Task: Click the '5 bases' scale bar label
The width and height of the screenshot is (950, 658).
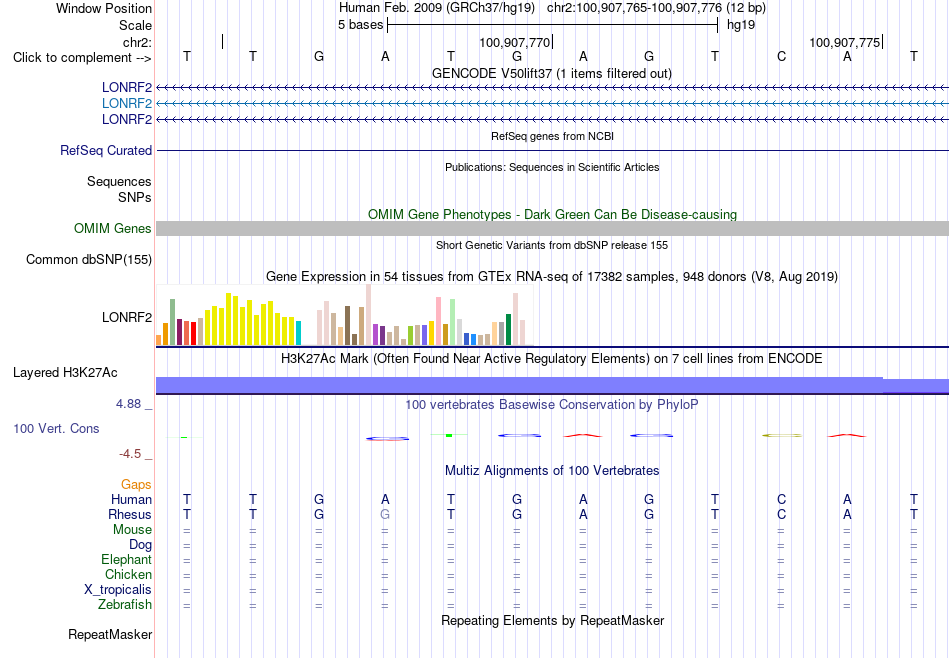Action: pyautogui.click(x=360, y=25)
